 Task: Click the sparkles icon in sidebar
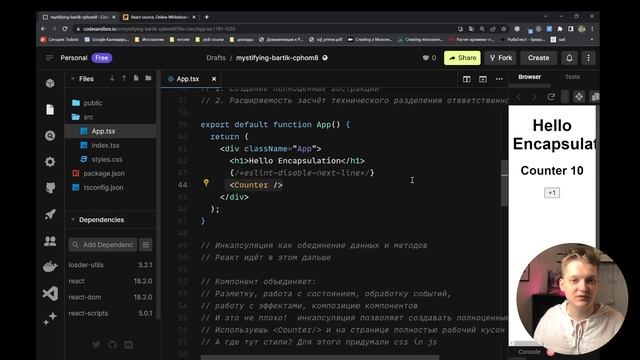(x=50, y=319)
